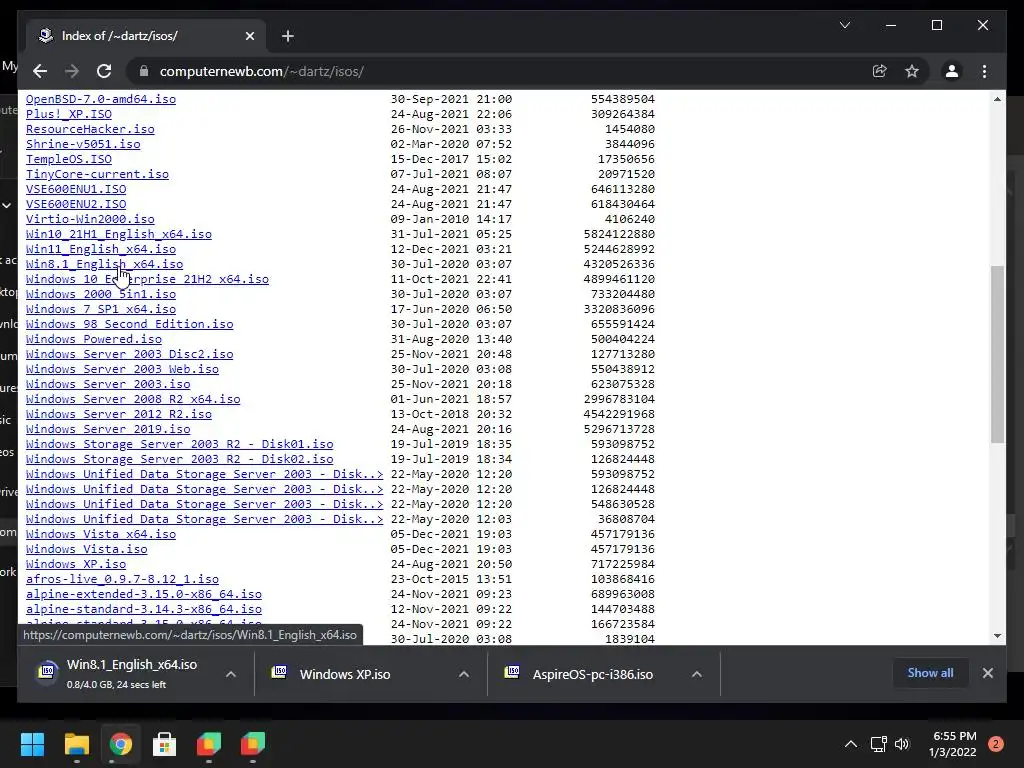Open Windows_Server_2008_R2_x64.iso link
This screenshot has width=1024, height=768.
tap(133, 399)
